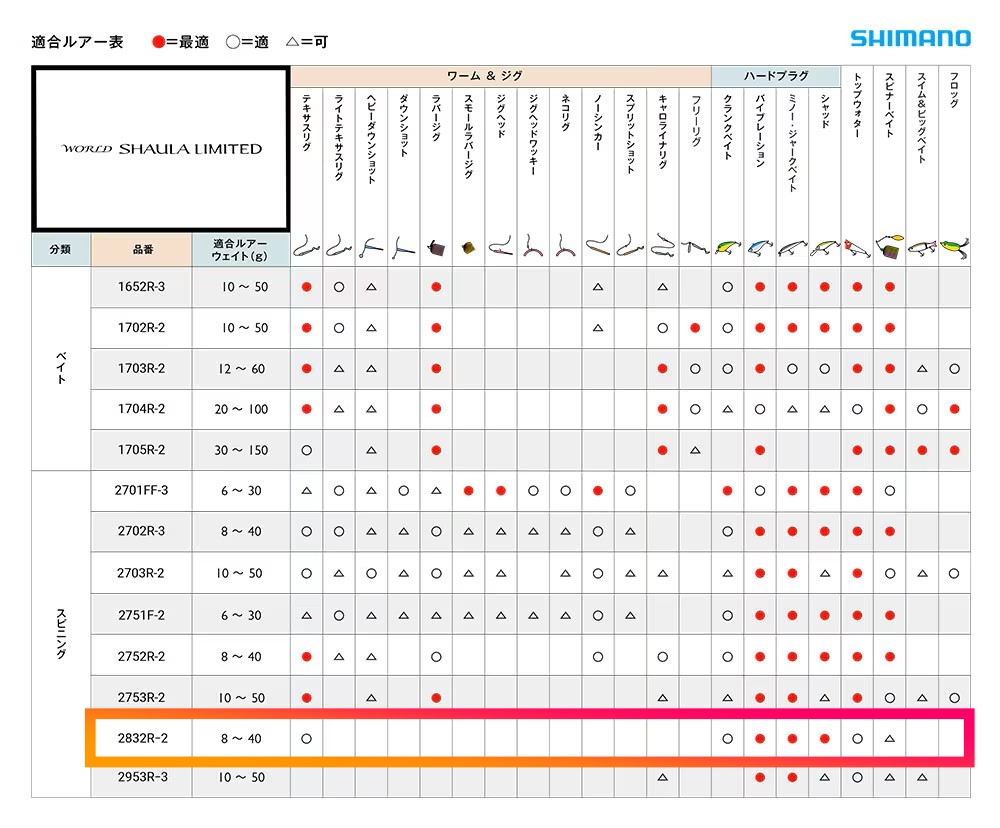The height and width of the screenshot is (828, 1000).
Task: Click the 12 ~ 60 lure weight cell
Action: pos(241,369)
